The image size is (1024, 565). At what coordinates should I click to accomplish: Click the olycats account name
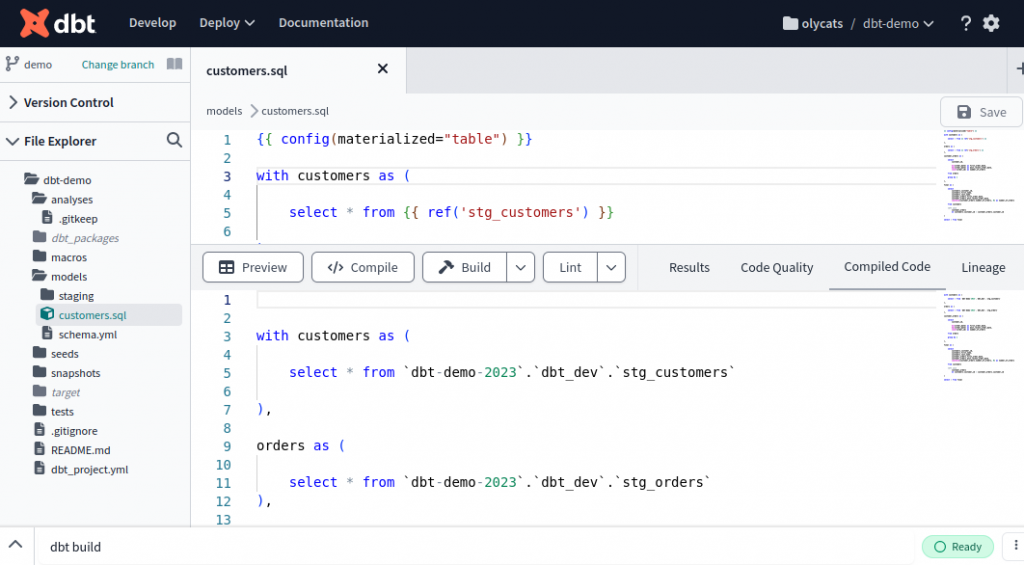pos(822,24)
